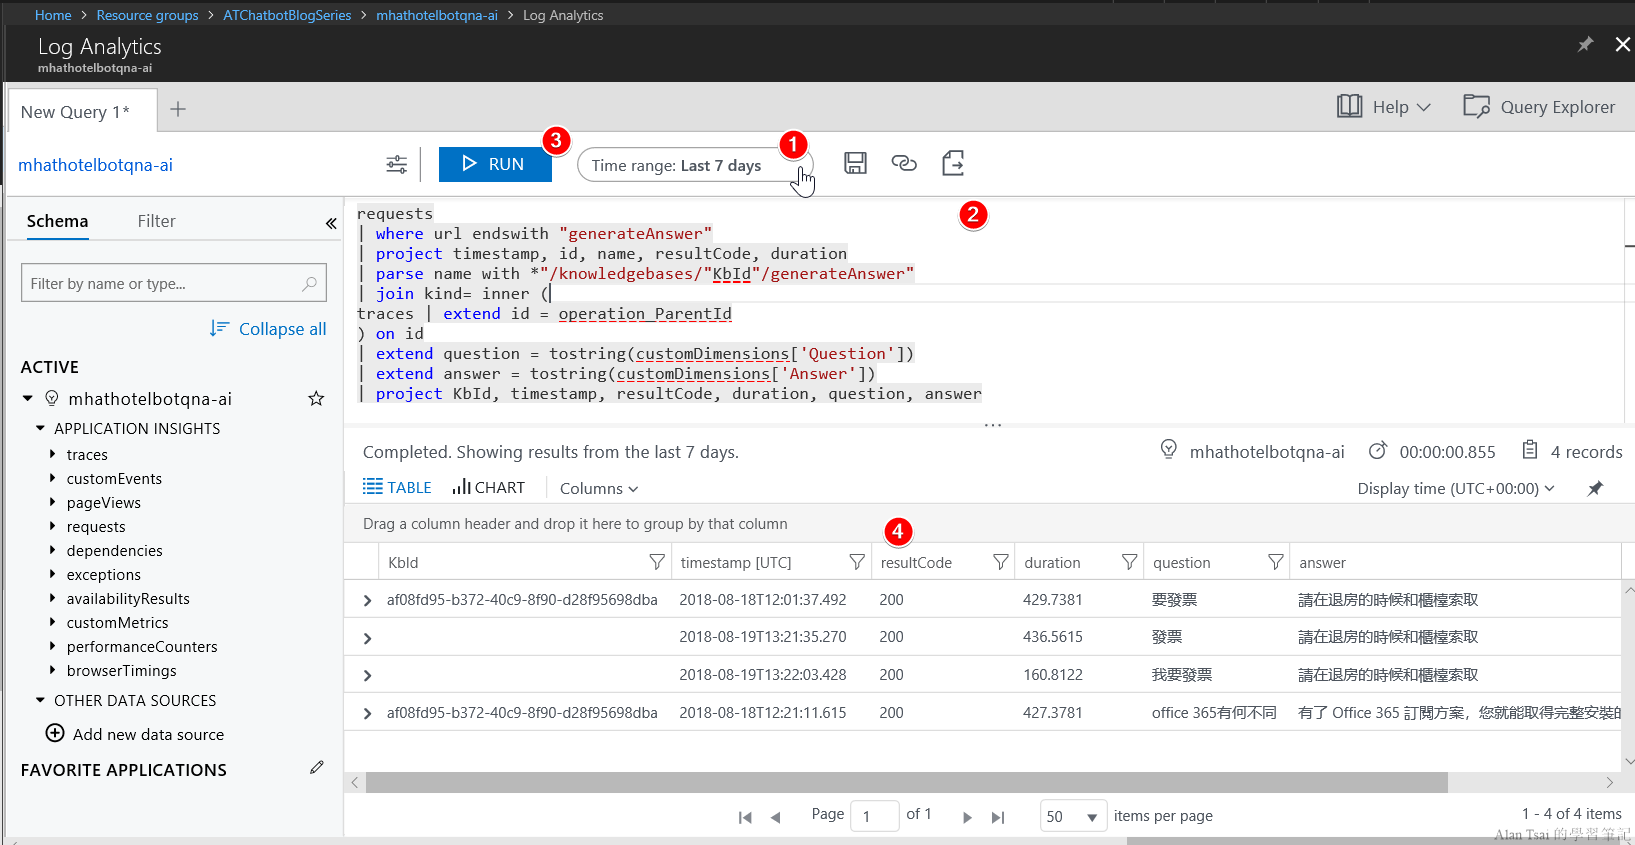Switch results to CHART view
Screen dimensions: 1635x845
(488, 487)
